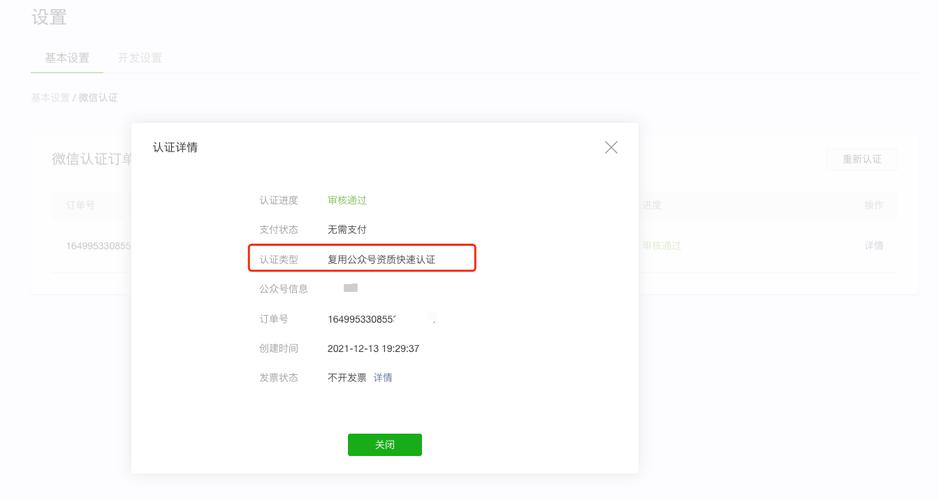This screenshot has height=500, width=939.
Task: Click the 认证详情 dialog title
Action: tap(175, 147)
